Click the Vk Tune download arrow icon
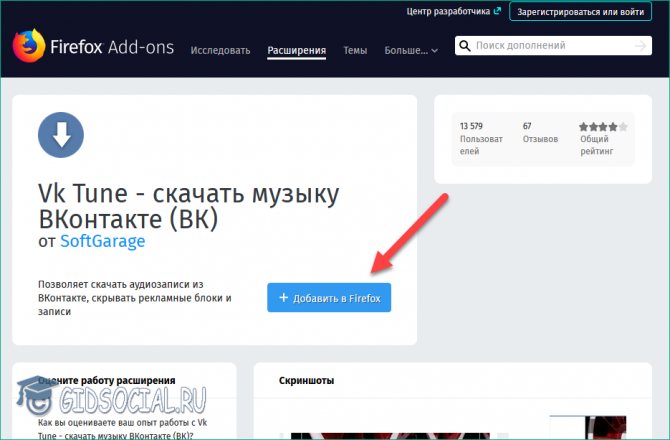The height and width of the screenshot is (440, 670). pyautogui.click(x=61, y=135)
